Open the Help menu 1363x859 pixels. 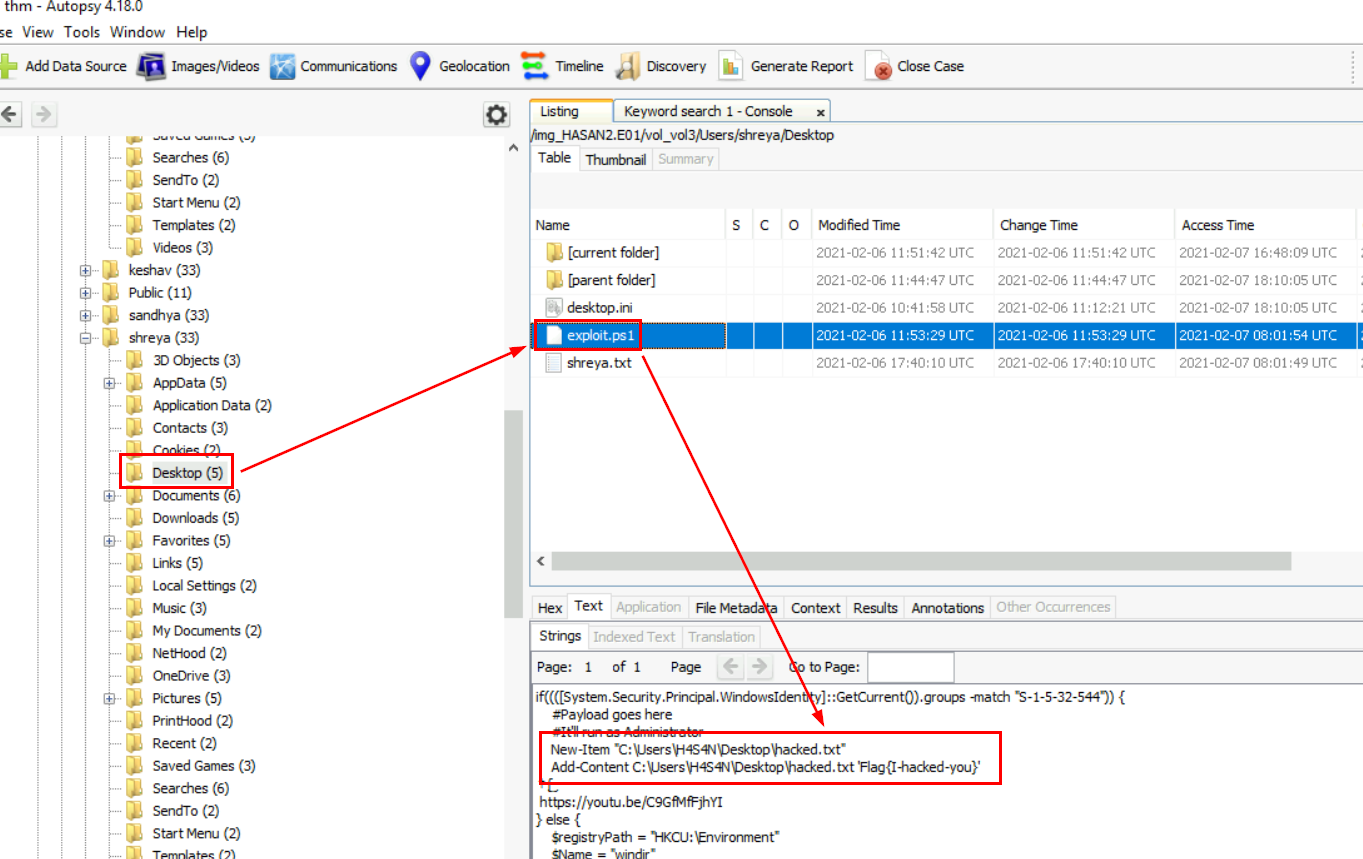(192, 32)
